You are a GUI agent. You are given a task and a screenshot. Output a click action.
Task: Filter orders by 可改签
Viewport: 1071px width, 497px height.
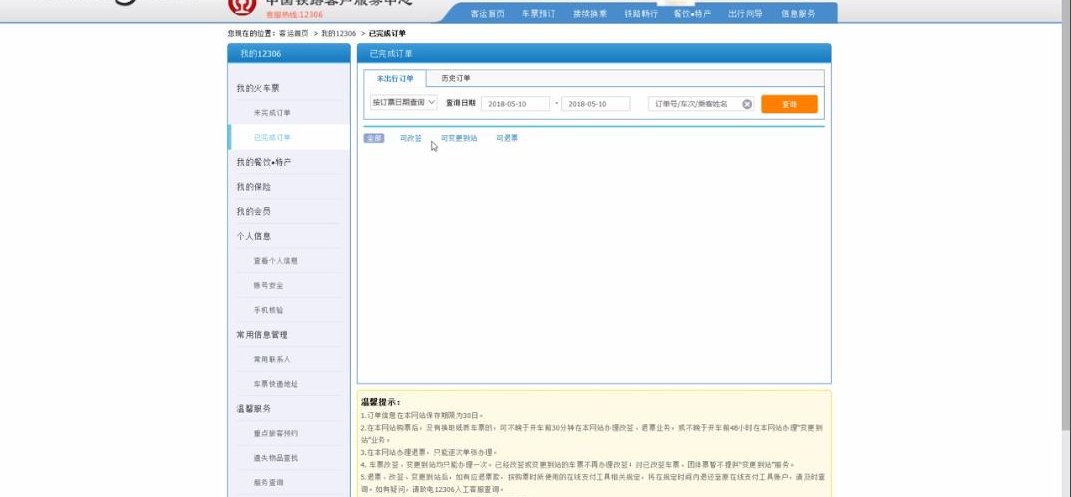pyautogui.click(x=411, y=138)
